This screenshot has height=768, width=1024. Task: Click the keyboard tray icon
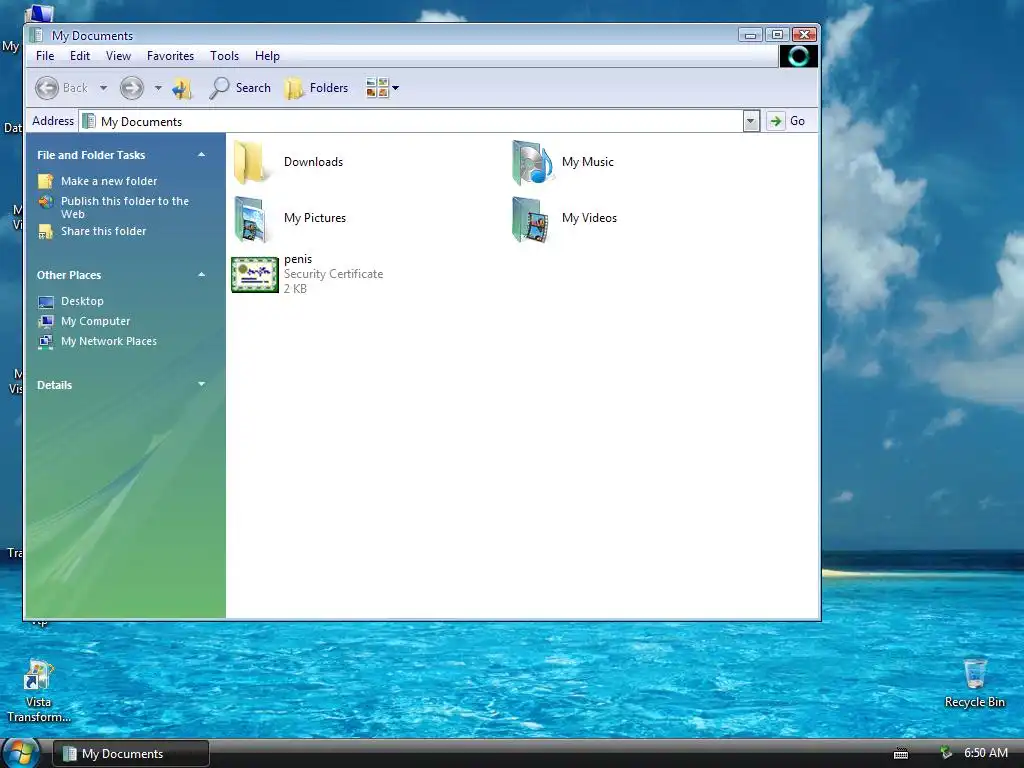(901, 754)
